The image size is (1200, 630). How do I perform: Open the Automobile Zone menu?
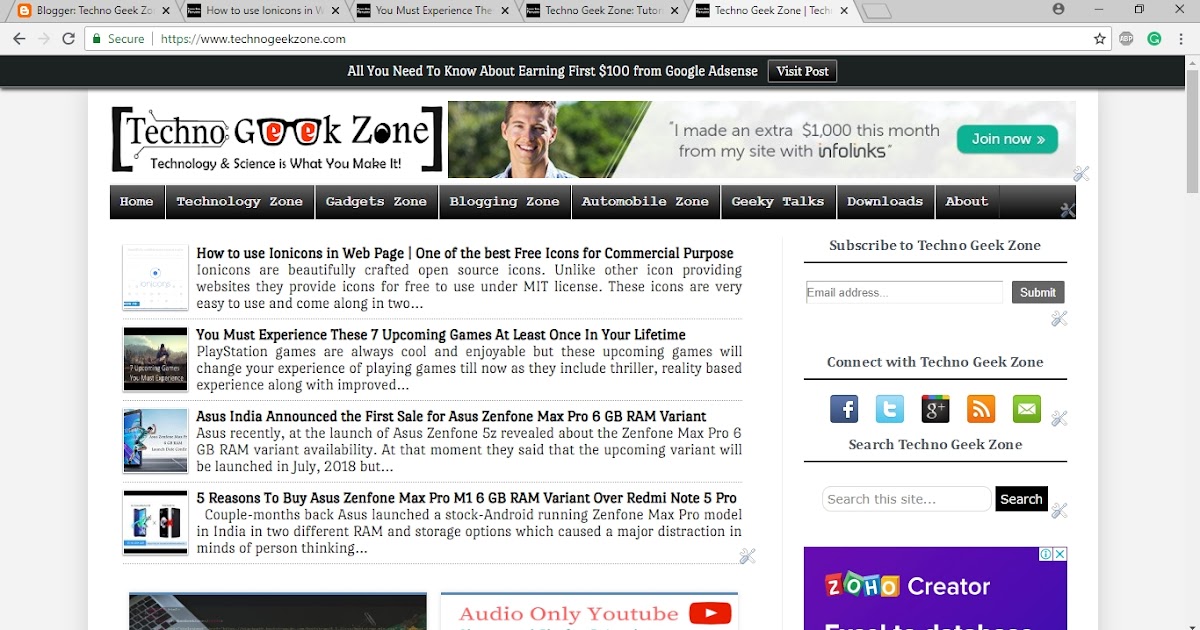(645, 202)
